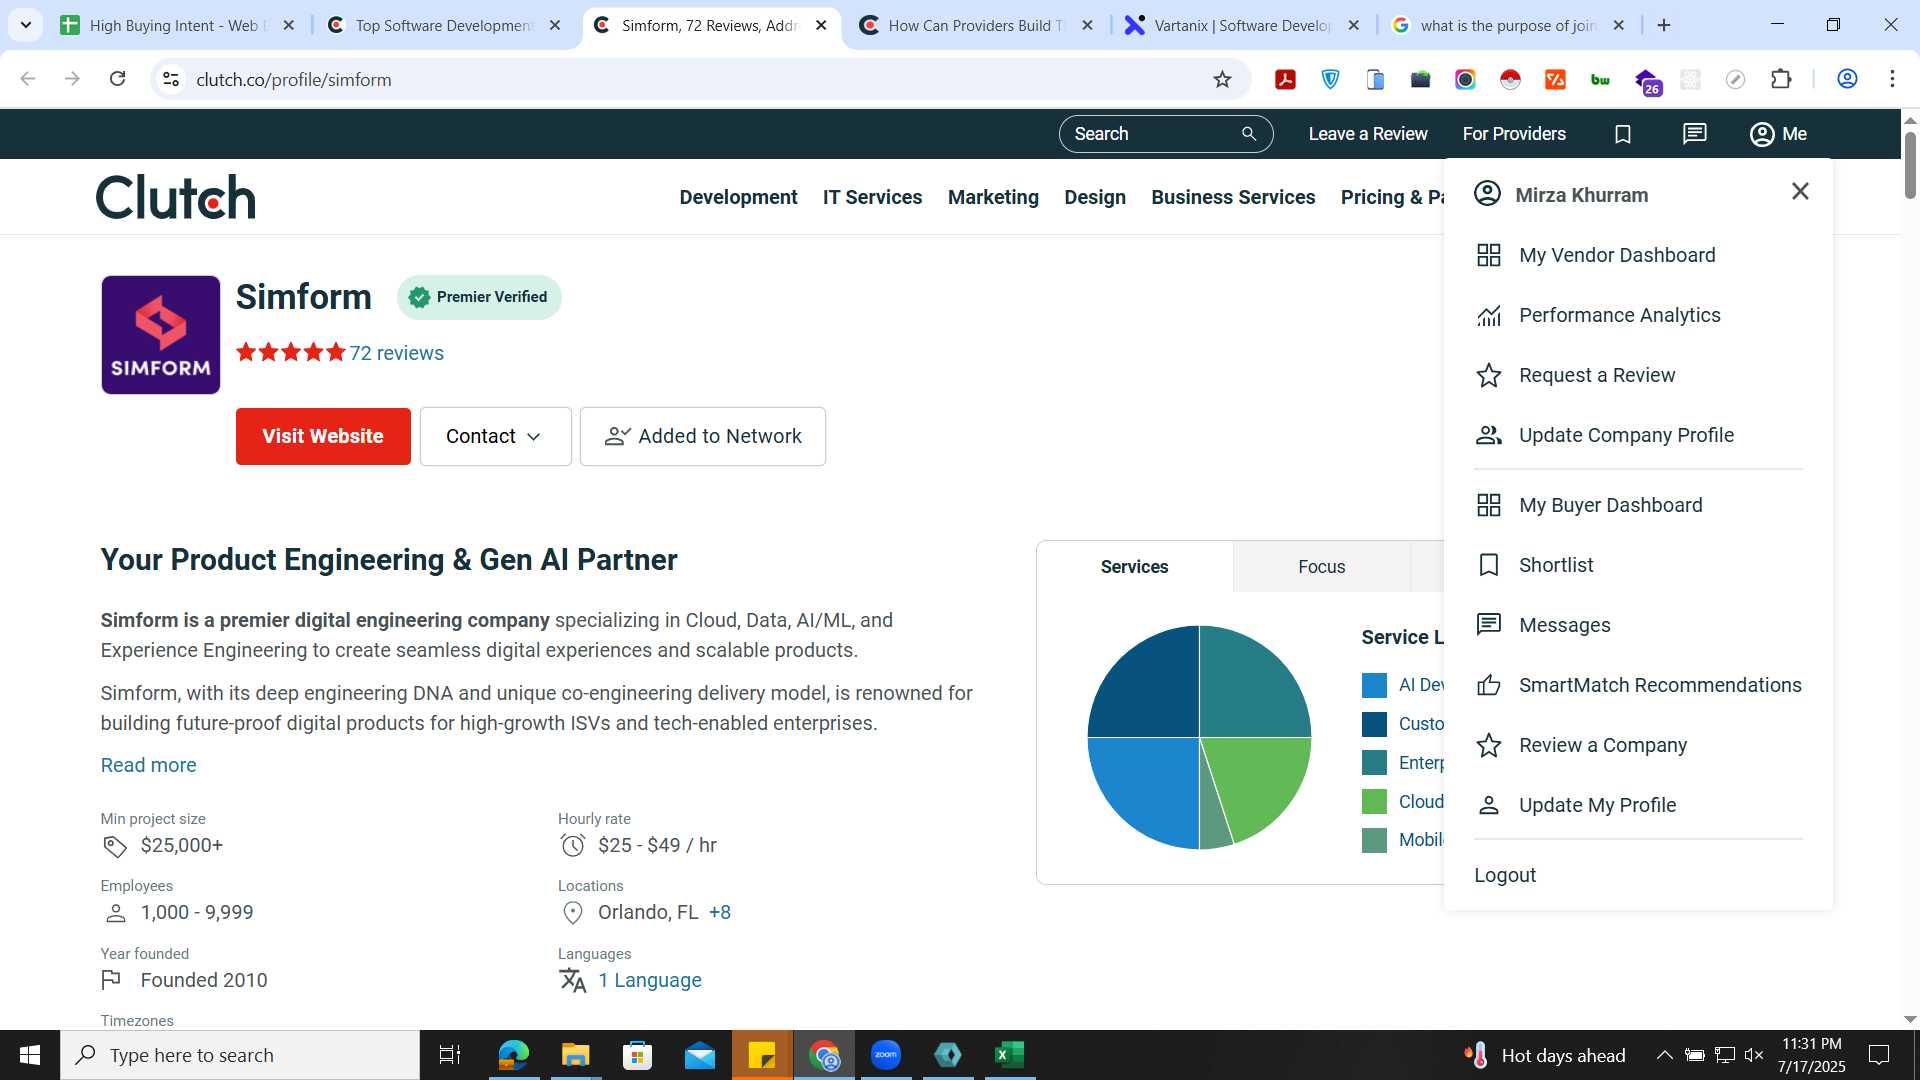This screenshot has width=1920, height=1080.
Task: Open My Vendor Dashboard
Action: pos(1616,255)
